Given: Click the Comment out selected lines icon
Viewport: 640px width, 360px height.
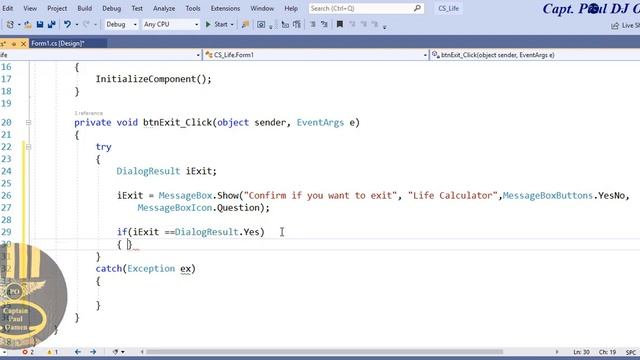Looking at the screenshot, I should (x=285, y=24).
